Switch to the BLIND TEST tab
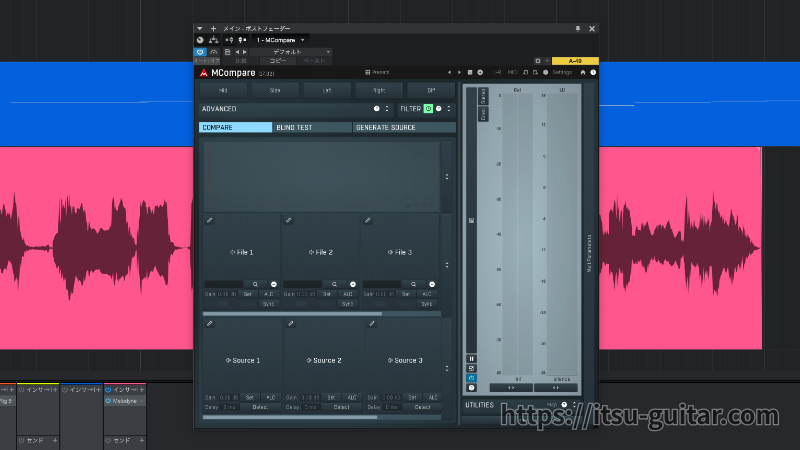 click(x=312, y=128)
